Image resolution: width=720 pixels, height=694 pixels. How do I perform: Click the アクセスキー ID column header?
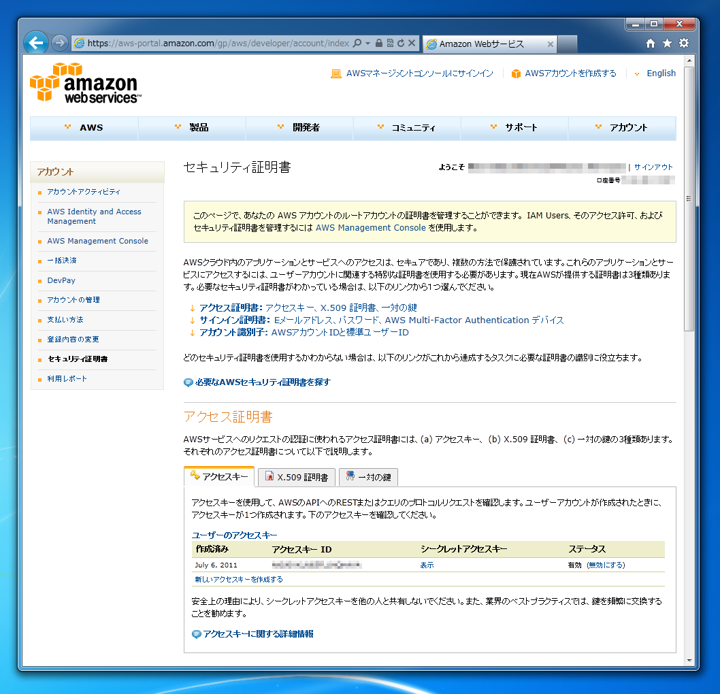pos(302,550)
